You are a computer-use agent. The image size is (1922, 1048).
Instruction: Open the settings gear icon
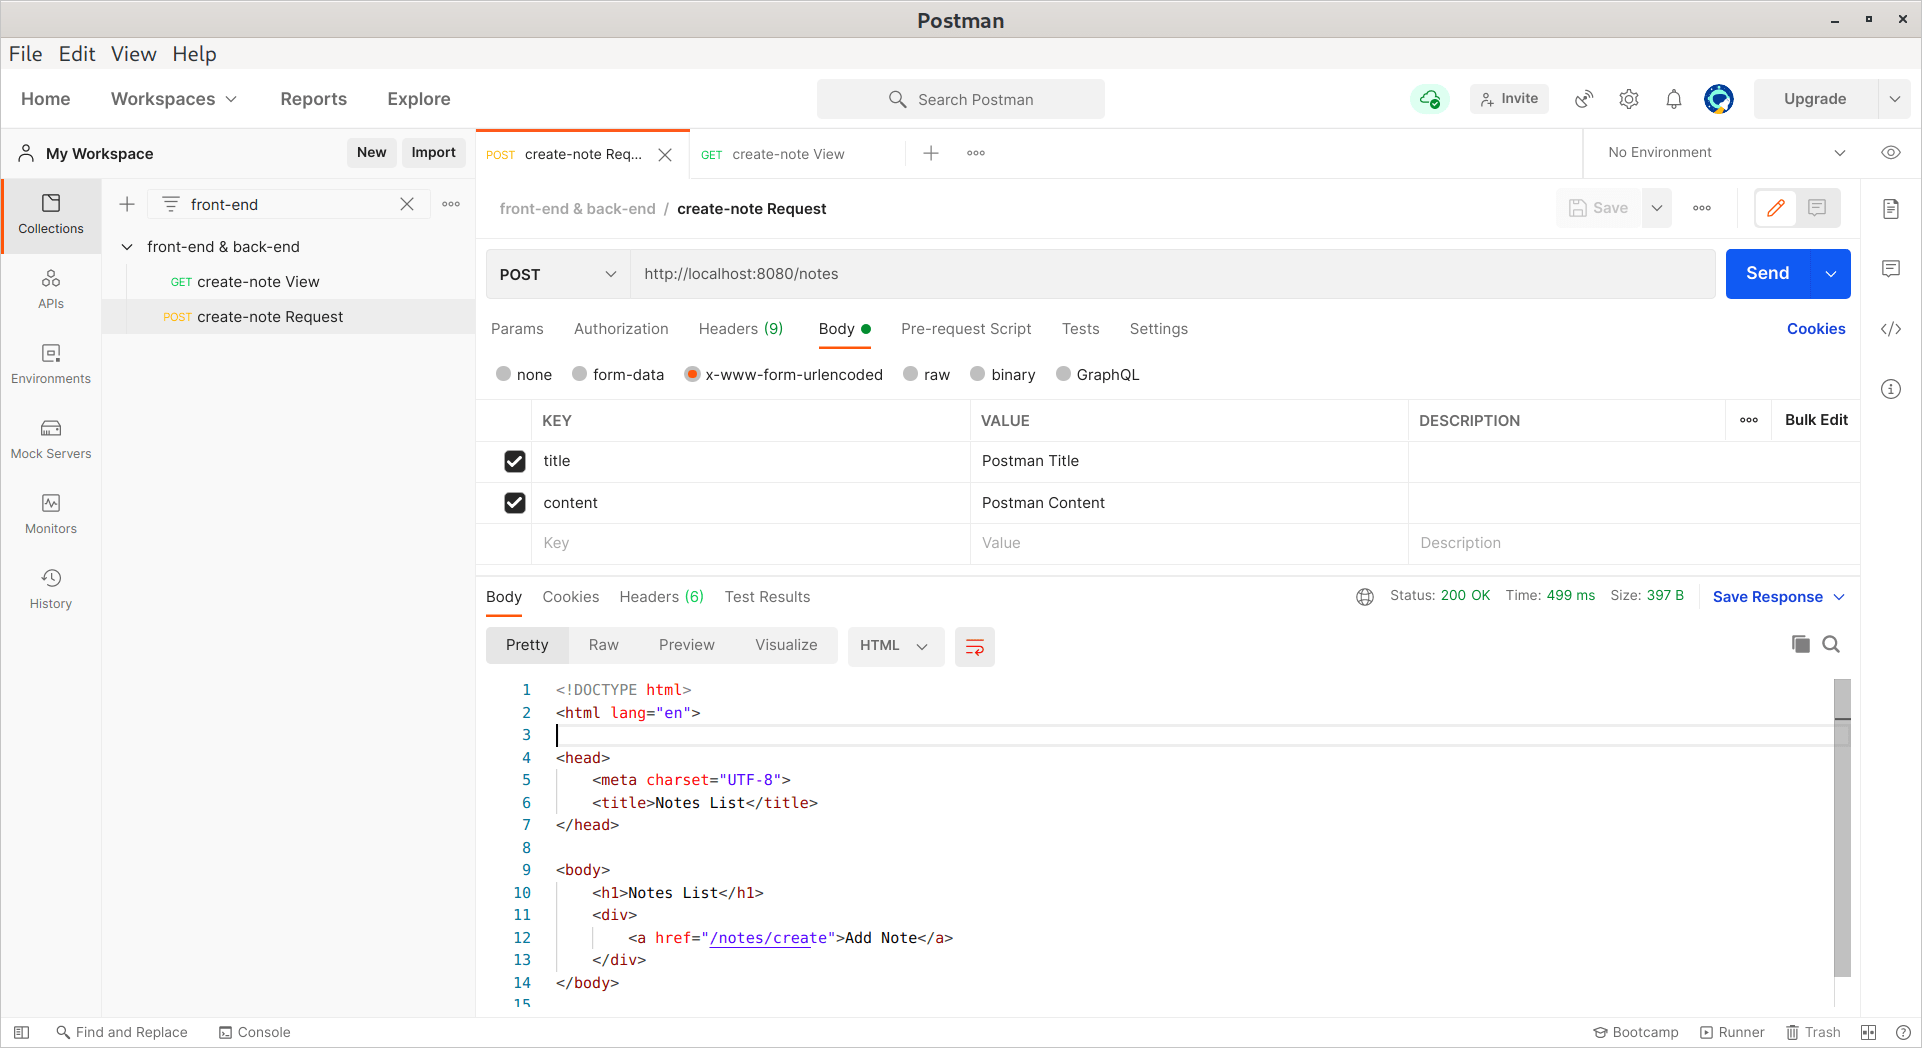pos(1629,99)
